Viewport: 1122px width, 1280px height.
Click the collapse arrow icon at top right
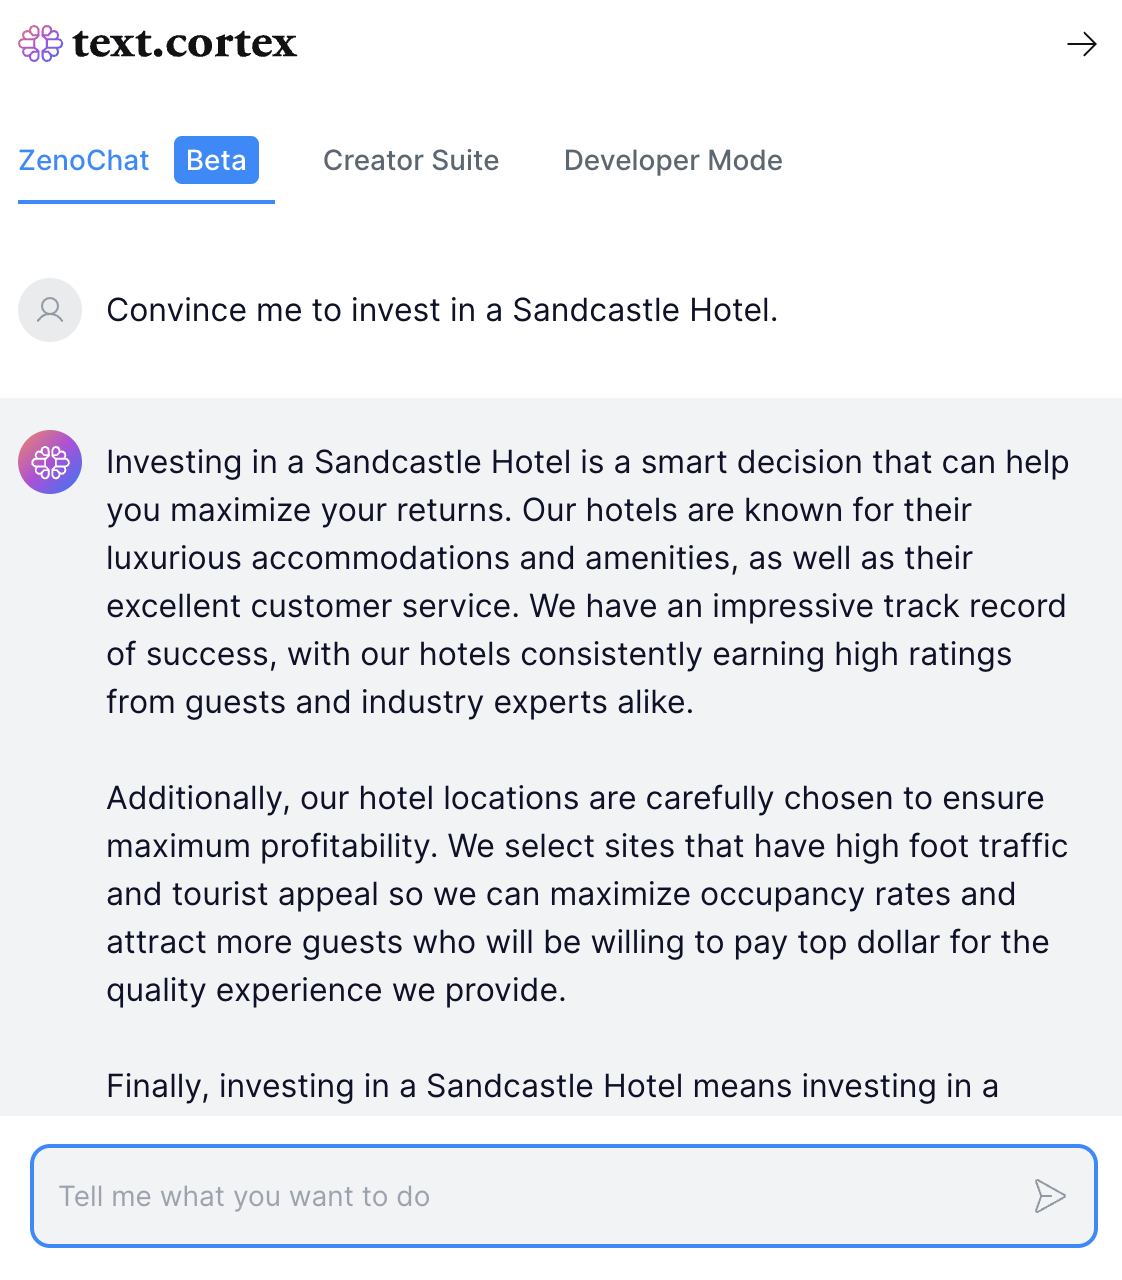1081,44
